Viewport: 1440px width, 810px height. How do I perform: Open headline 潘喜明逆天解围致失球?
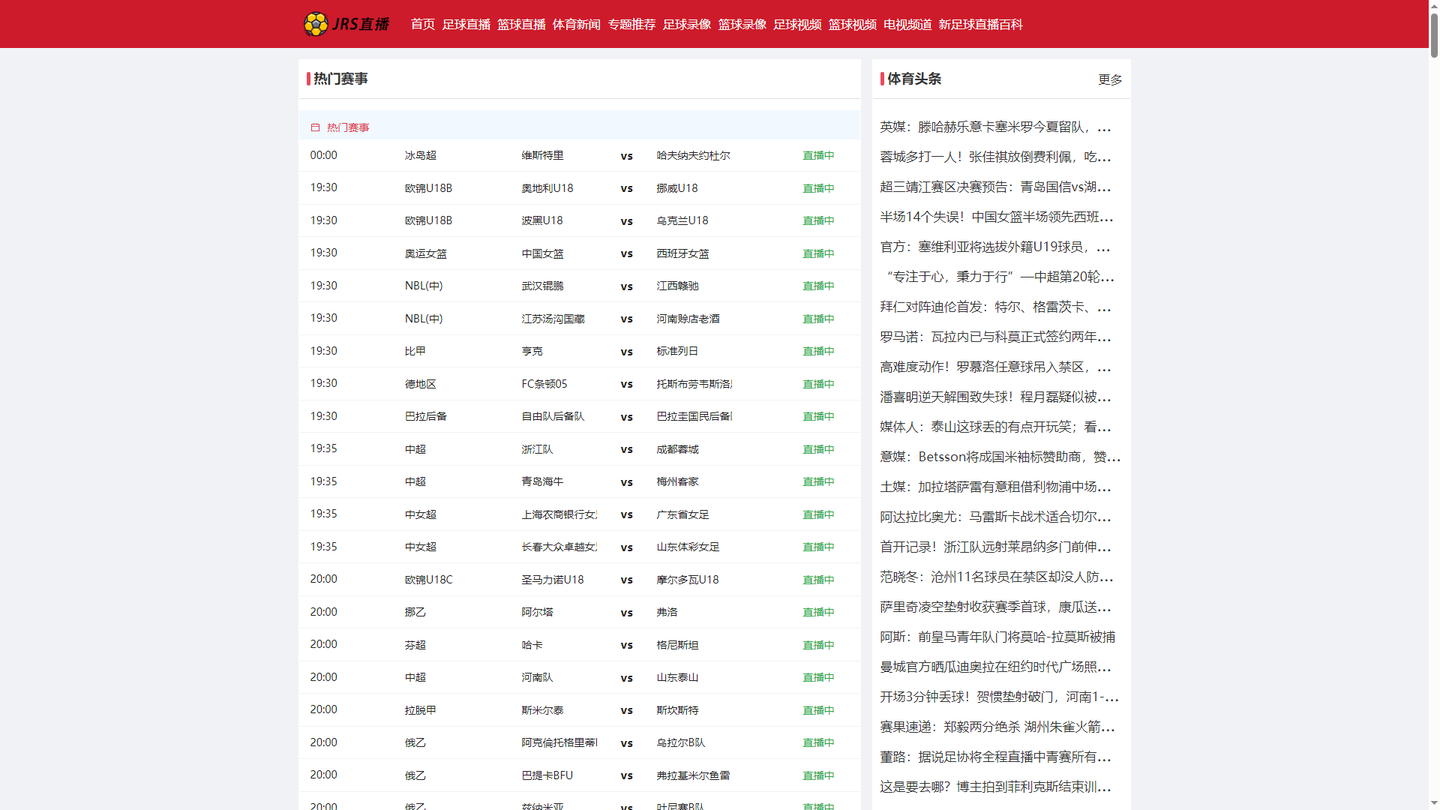(996, 397)
